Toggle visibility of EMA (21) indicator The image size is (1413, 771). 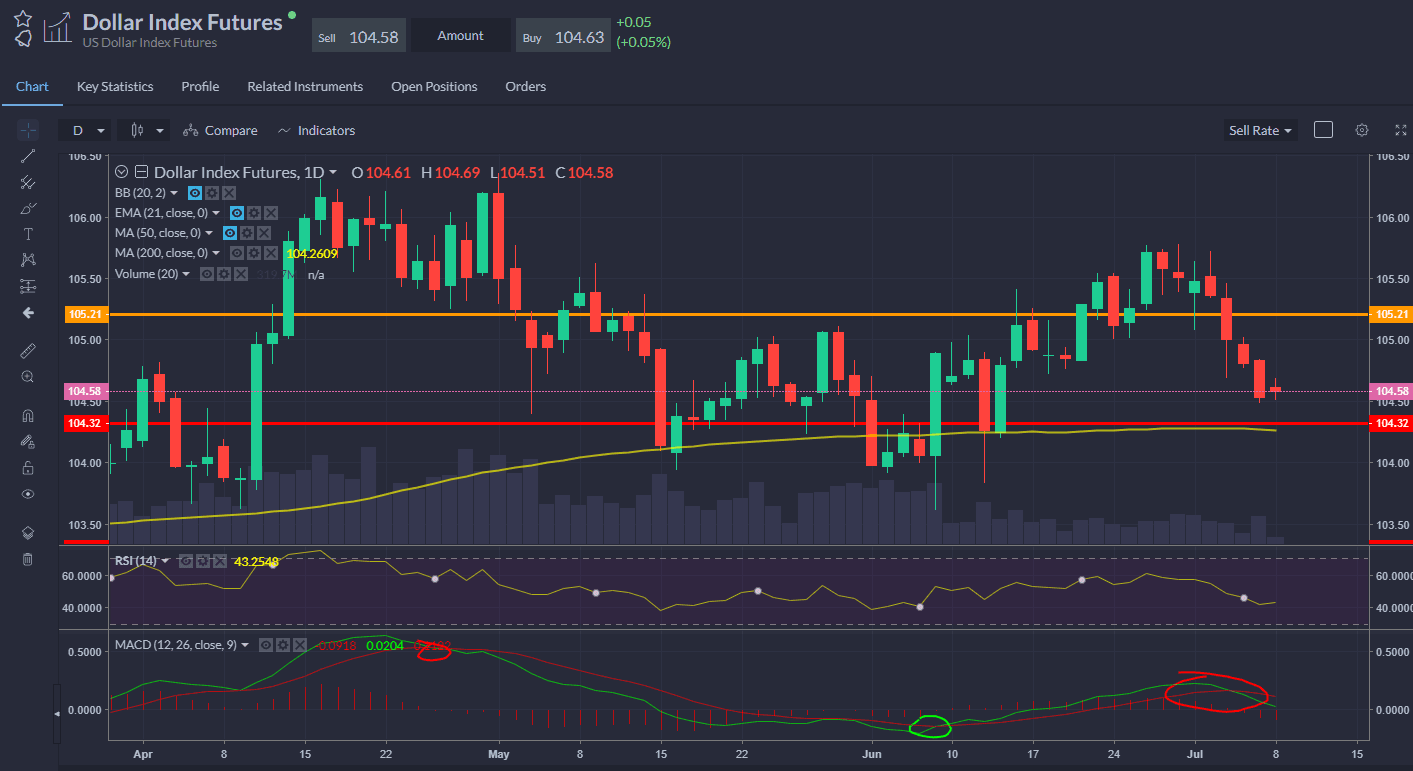[237, 213]
